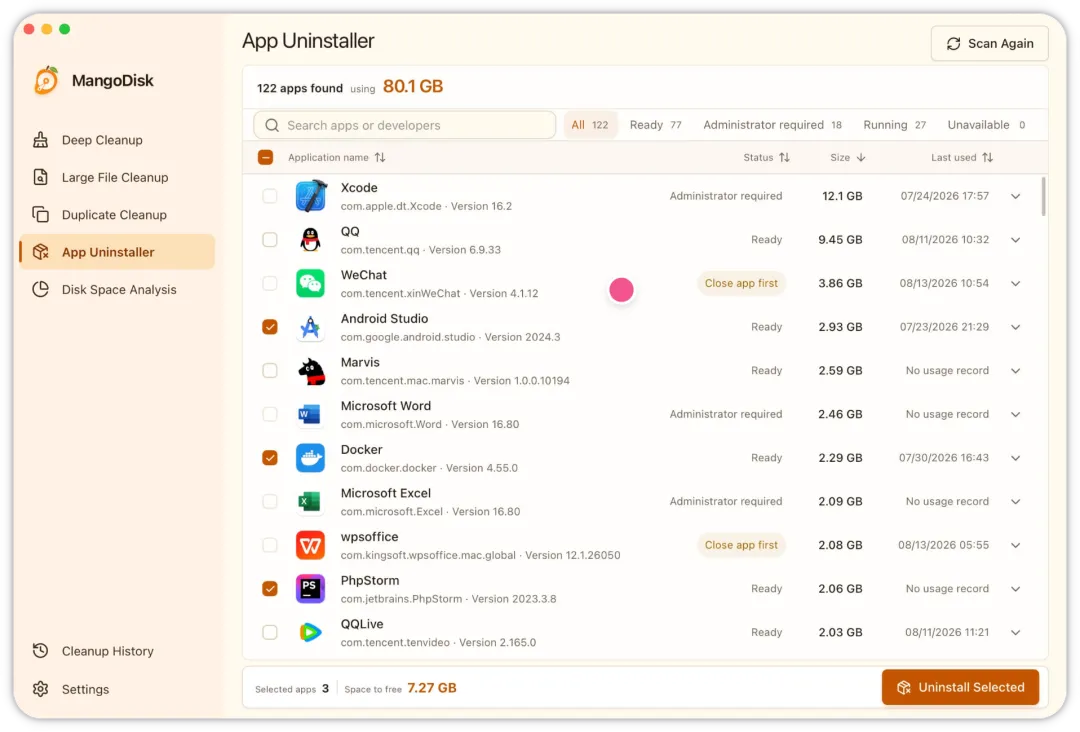Uncheck the PhpStorm checkbox
Screen dimensions: 1080x732
270,589
